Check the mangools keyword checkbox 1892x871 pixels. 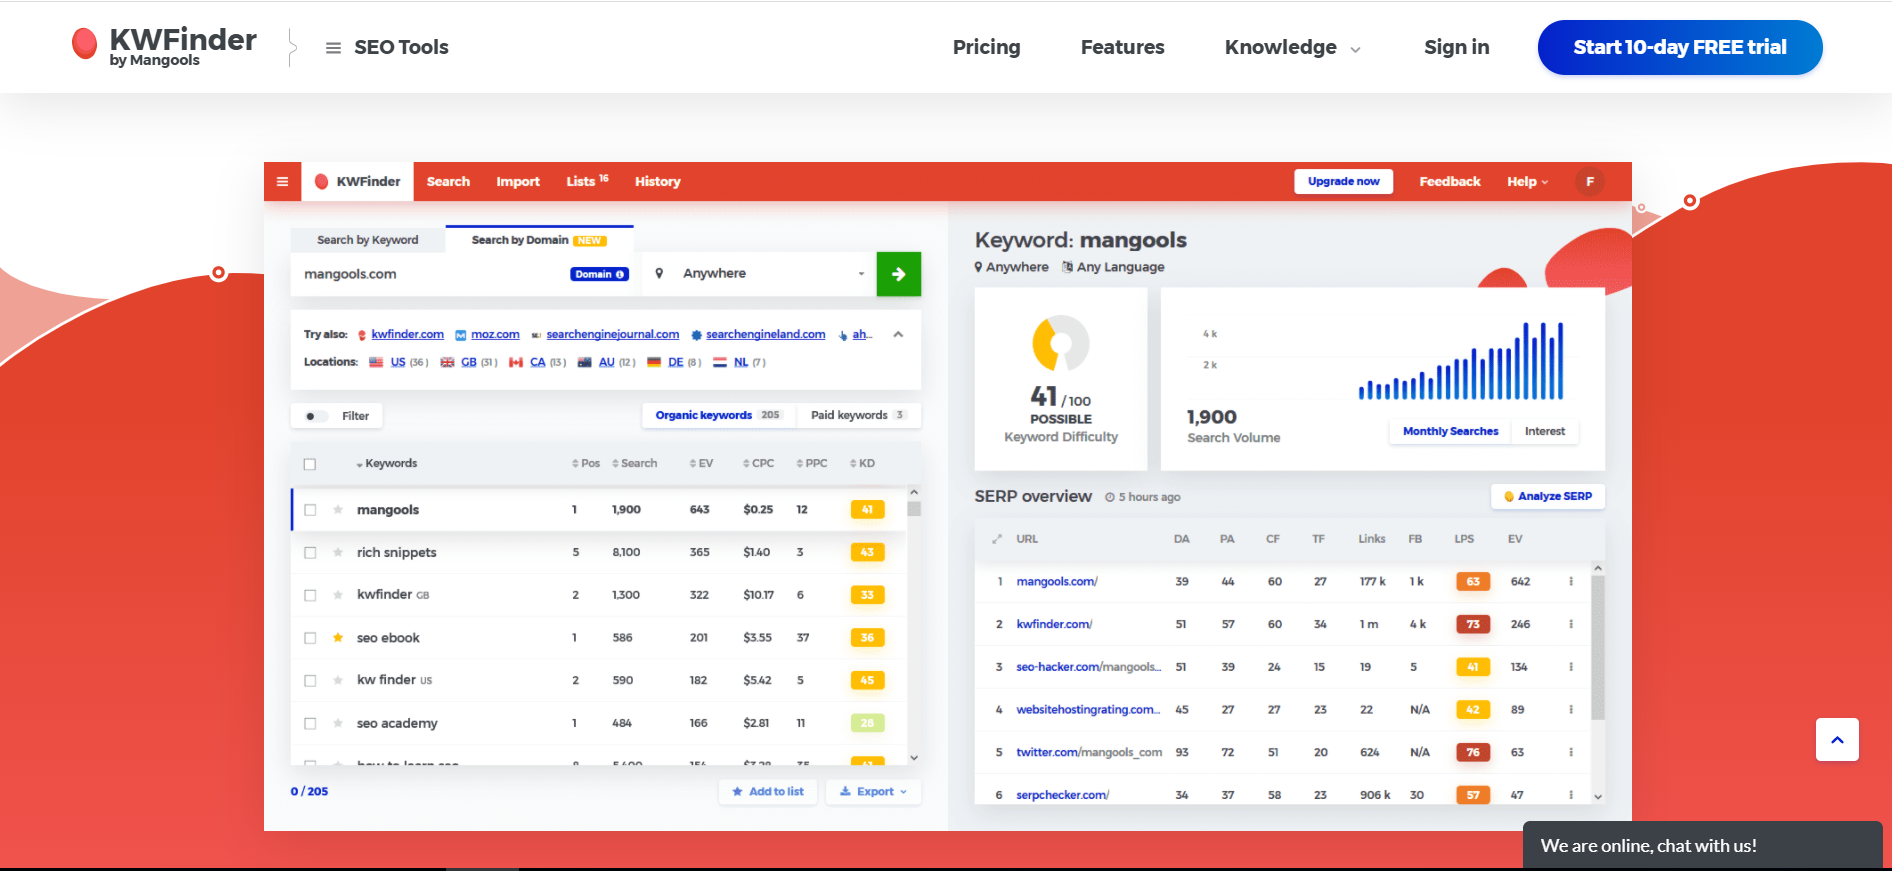310,510
